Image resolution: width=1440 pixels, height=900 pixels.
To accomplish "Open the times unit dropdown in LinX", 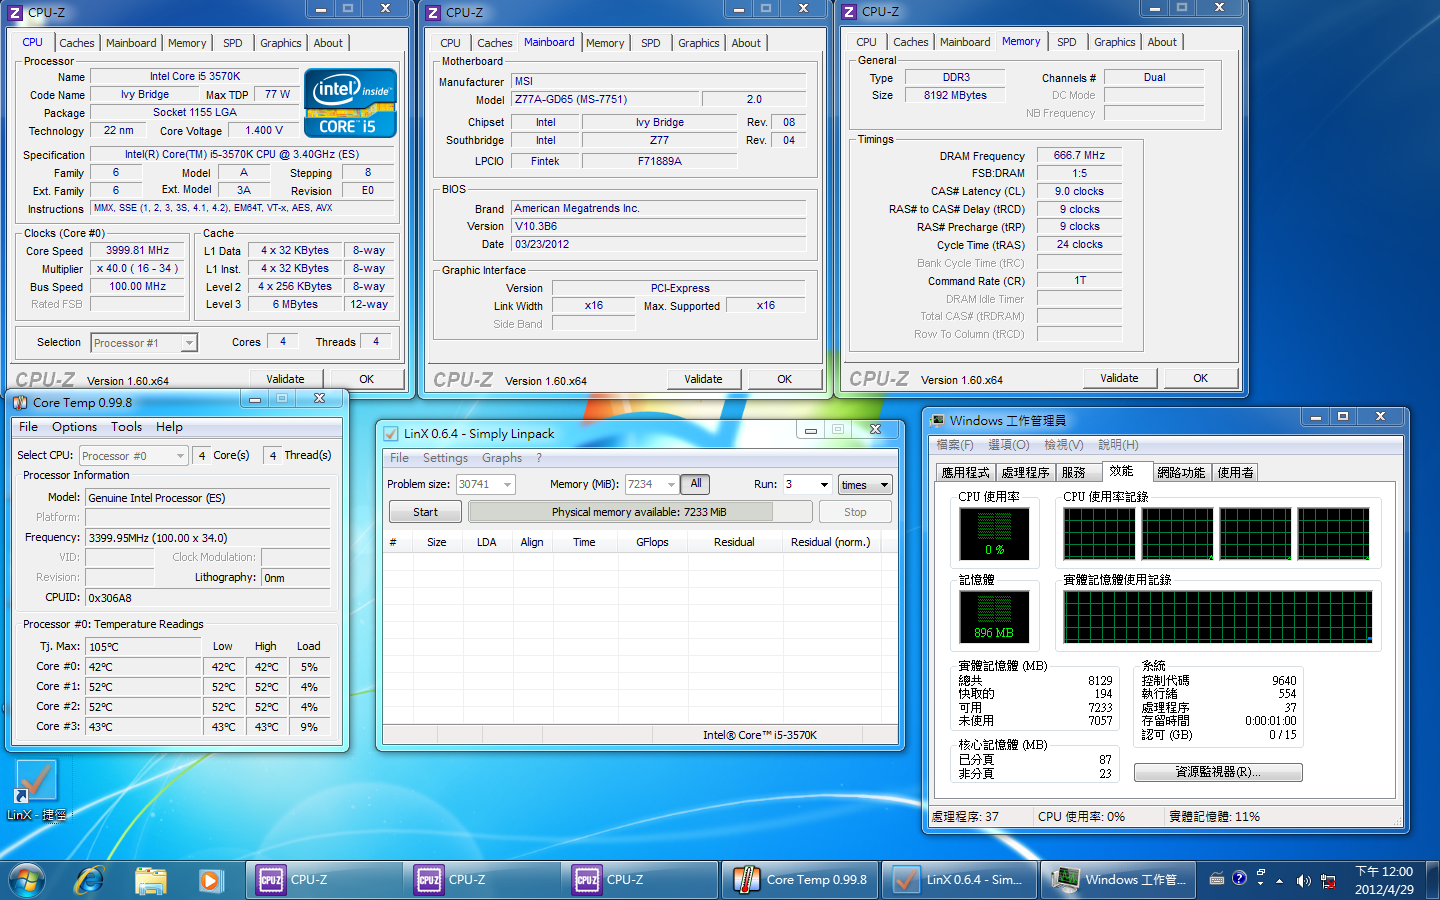I will point(865,485).
